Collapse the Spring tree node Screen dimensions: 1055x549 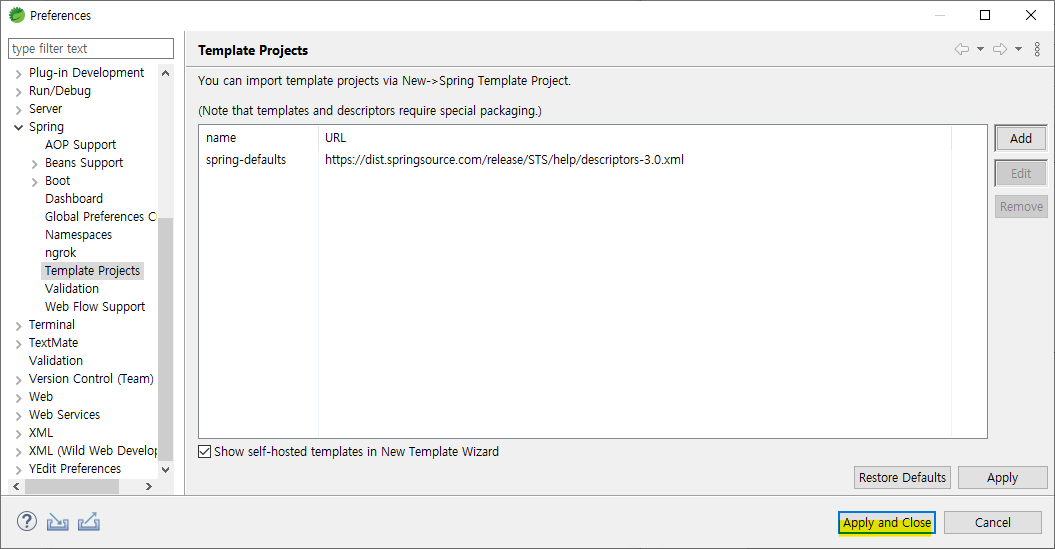[19, 128]
